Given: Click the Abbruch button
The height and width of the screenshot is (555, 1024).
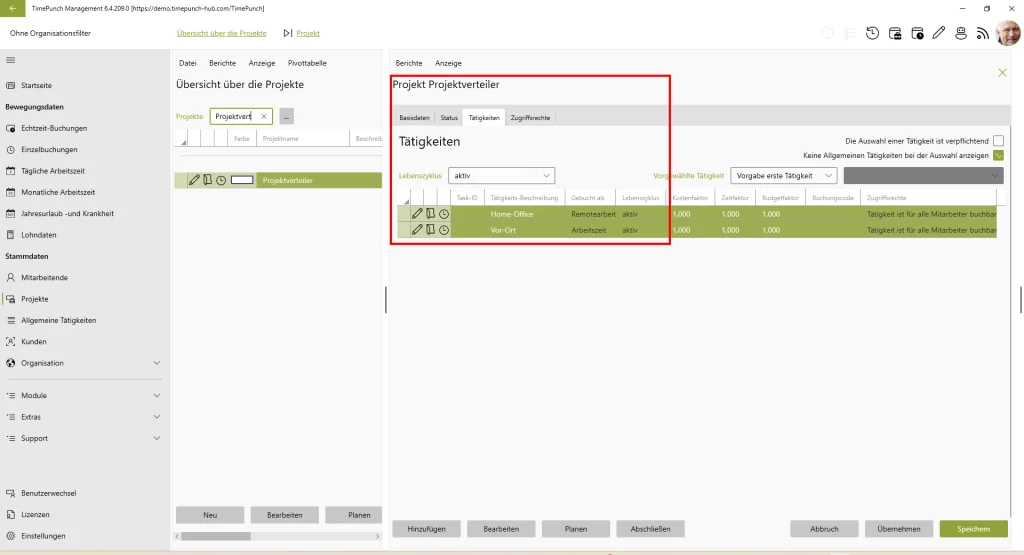Looking at the screenshot, I should tap(824, 529).
